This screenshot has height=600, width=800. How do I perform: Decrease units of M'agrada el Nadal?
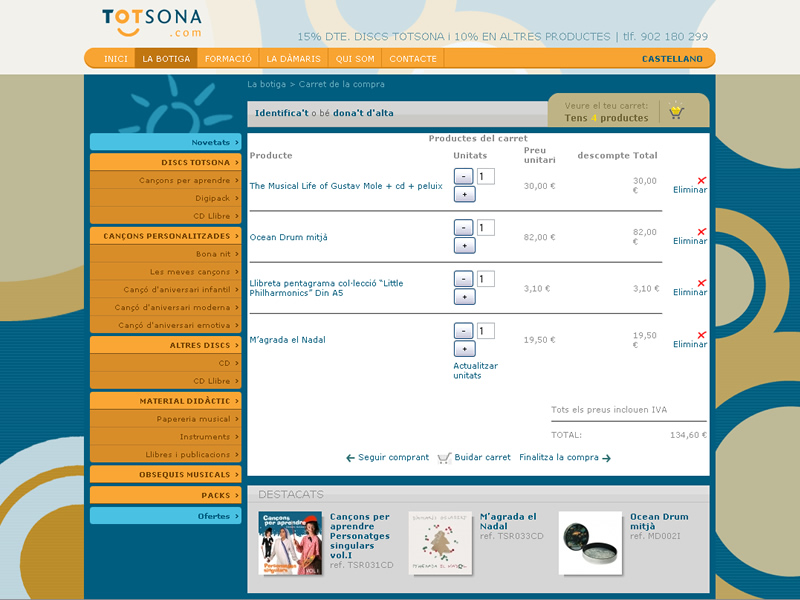463,331
